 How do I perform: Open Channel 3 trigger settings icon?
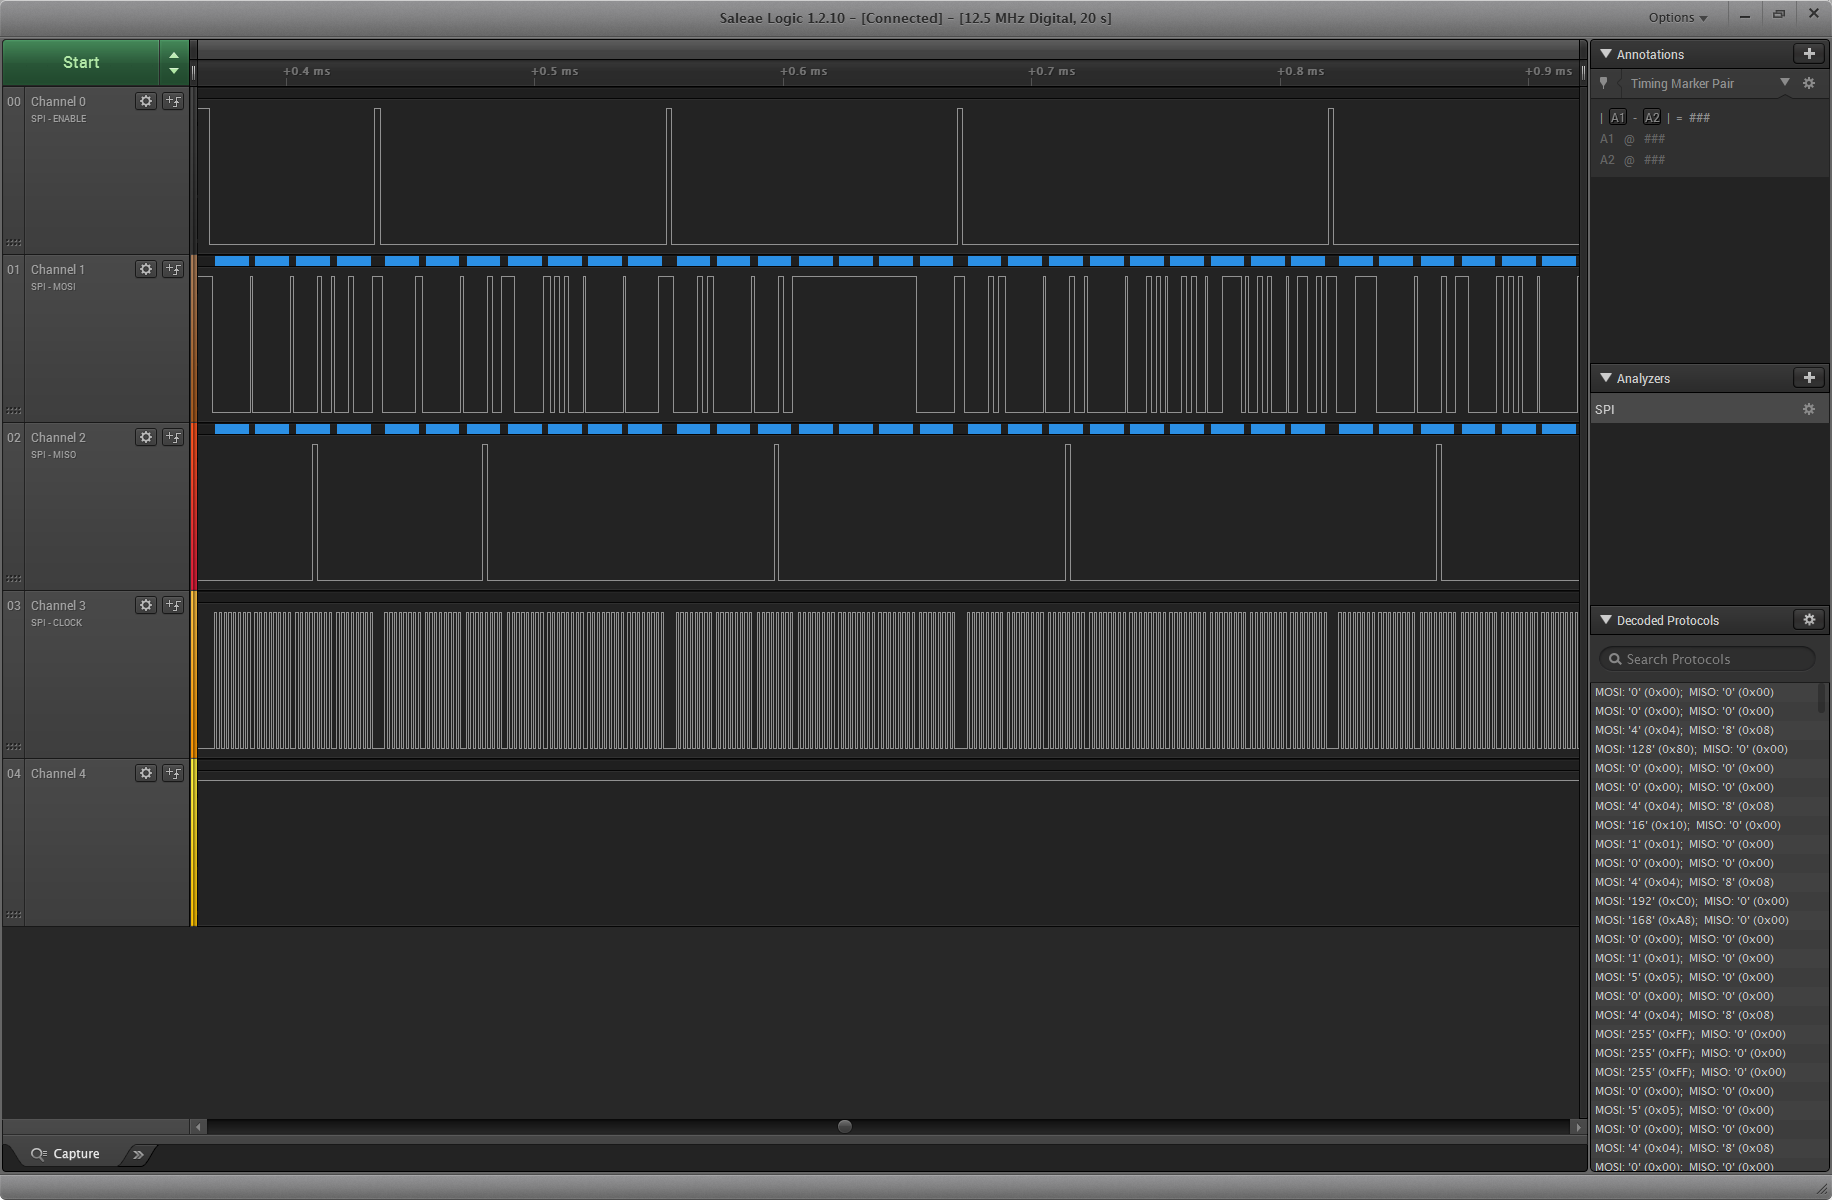point(173,605)
